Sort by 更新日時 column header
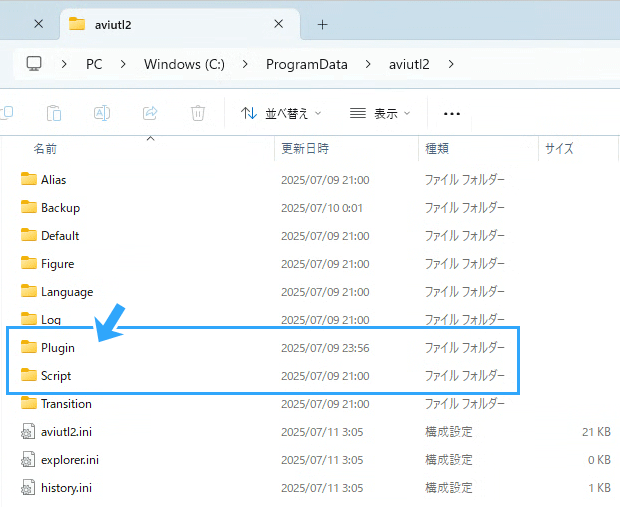The height and width of the screenshot is (507, 620). tap(305, 149)
